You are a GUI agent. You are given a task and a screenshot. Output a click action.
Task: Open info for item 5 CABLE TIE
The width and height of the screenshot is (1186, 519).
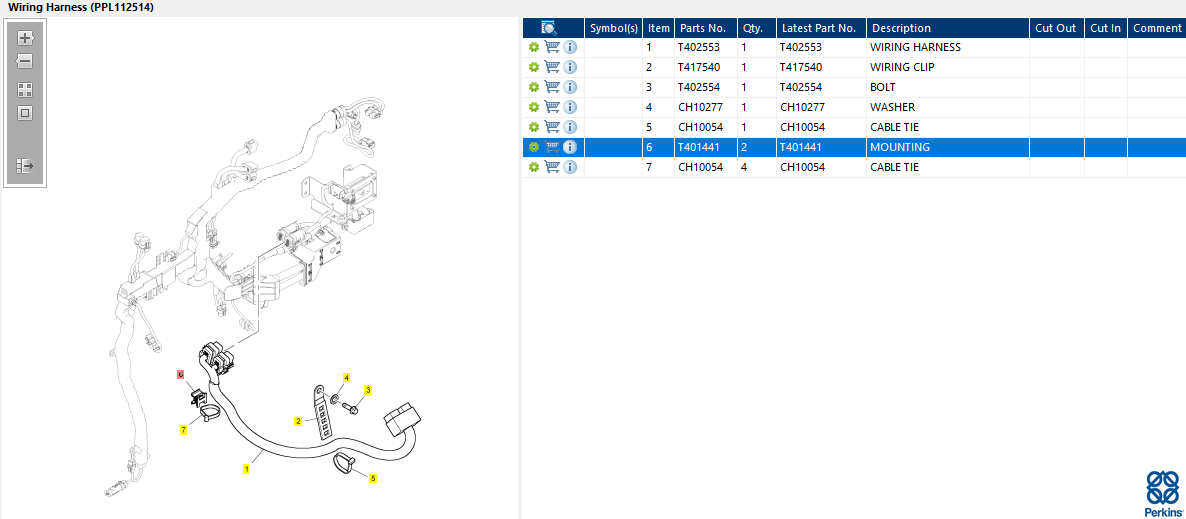tap(570, 127)
